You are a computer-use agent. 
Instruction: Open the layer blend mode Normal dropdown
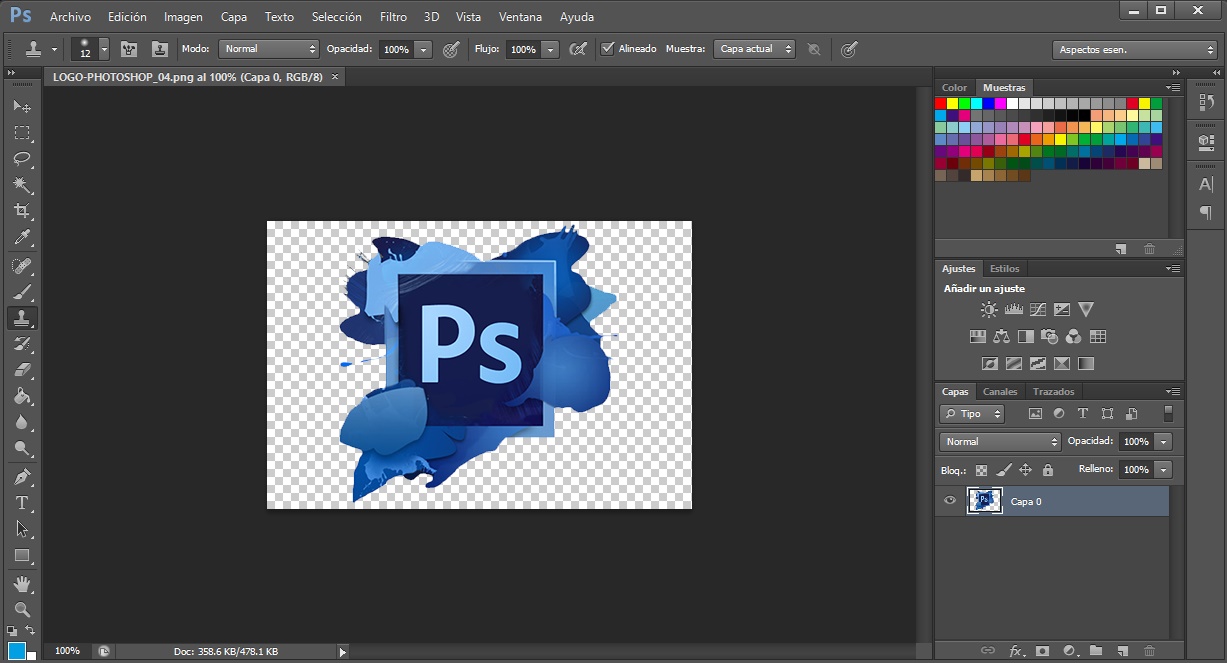point(999,441)
